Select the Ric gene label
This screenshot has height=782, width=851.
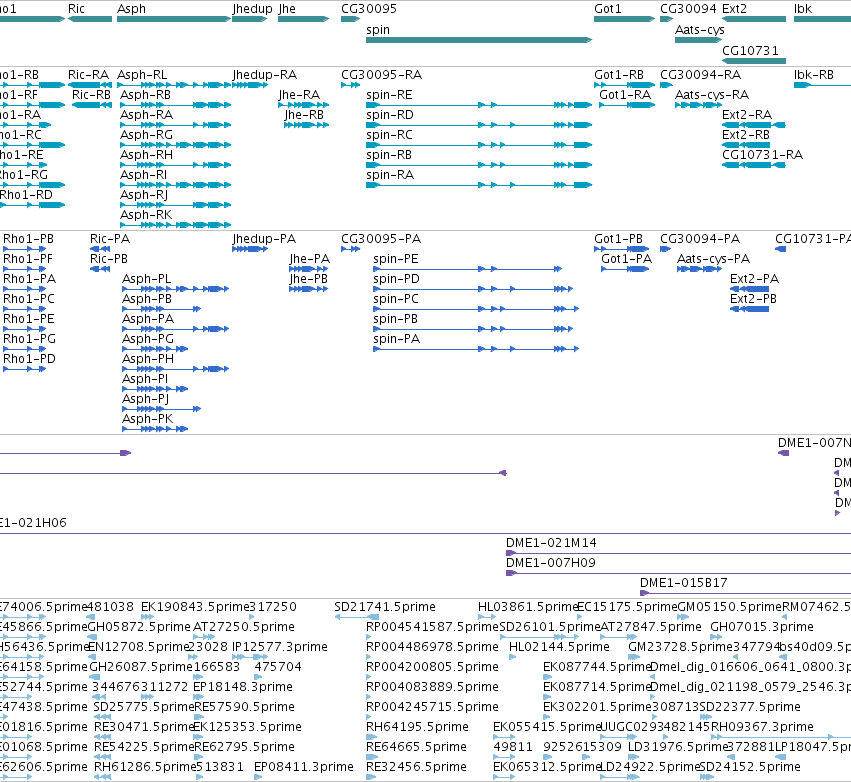[x=77, y=9]
